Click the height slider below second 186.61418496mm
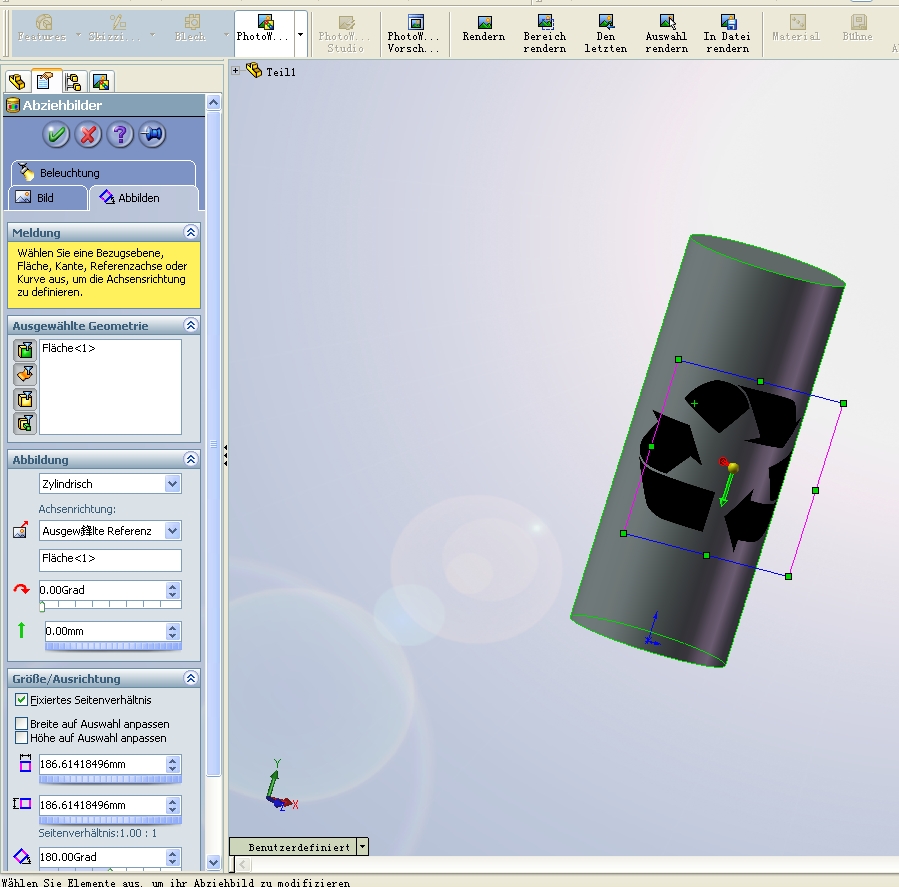 point(110,820)
